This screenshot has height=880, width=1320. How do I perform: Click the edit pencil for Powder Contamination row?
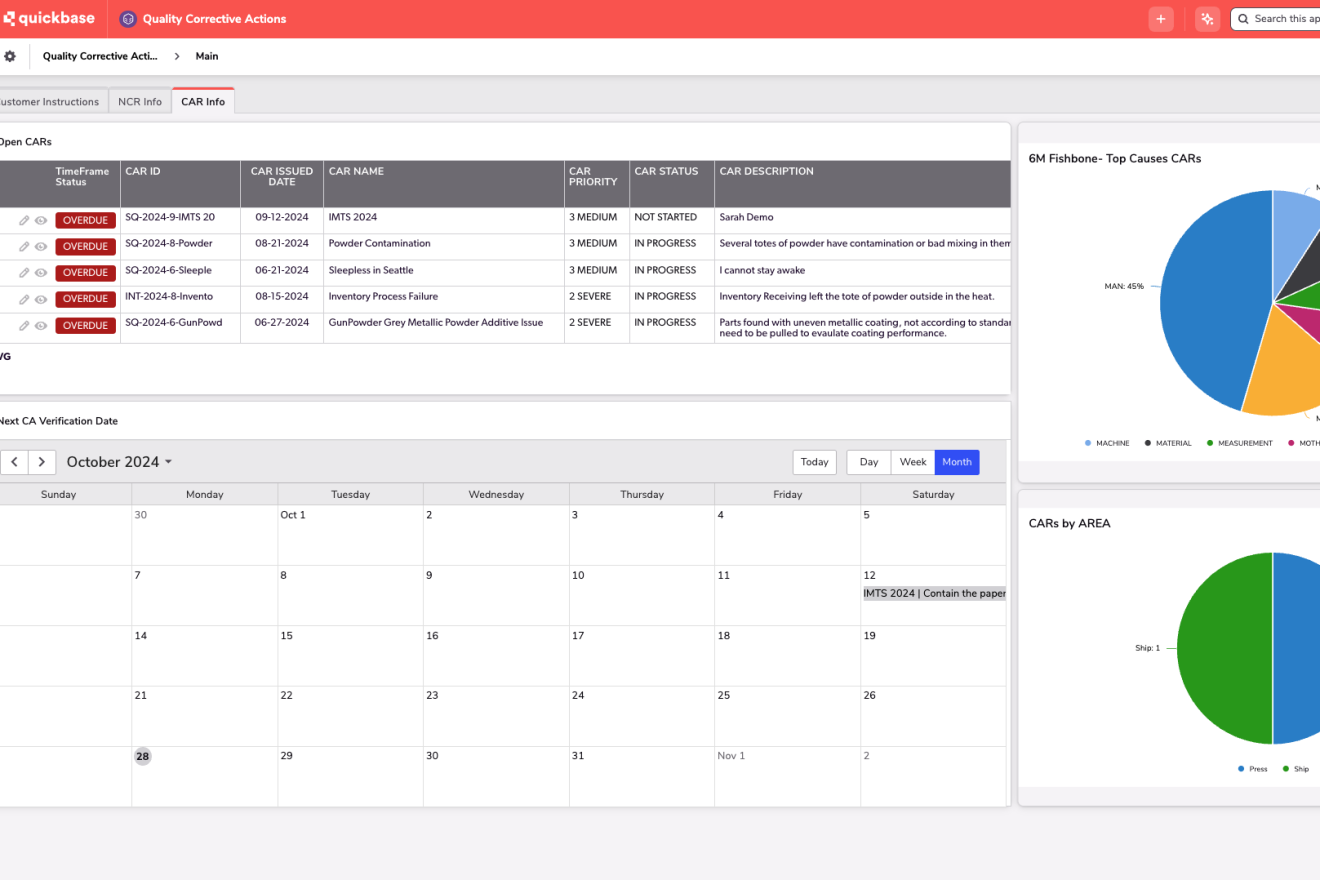24,247
